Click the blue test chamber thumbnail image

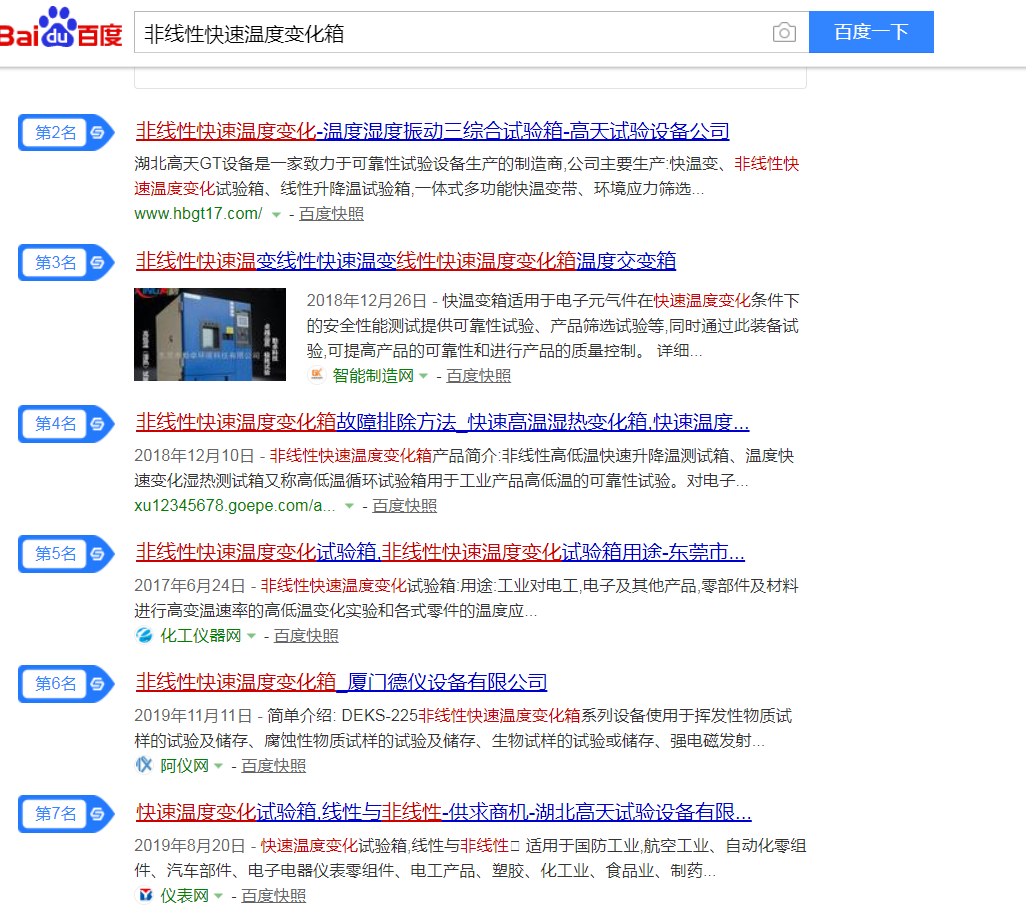pos(210,334)
